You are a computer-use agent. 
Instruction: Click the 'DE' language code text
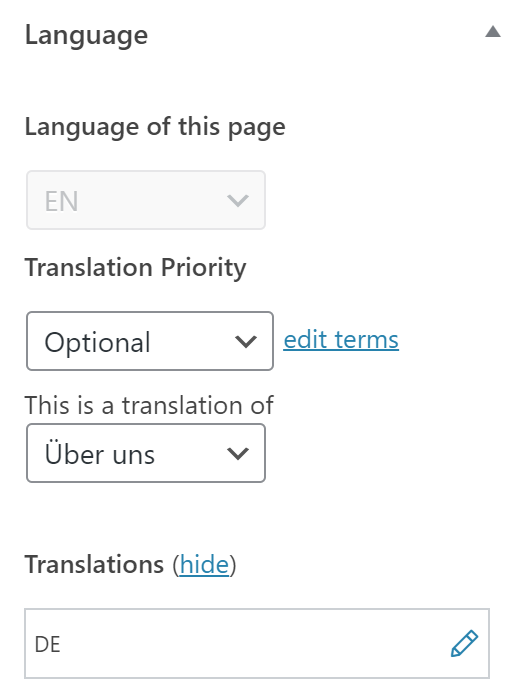click(47, 645)
